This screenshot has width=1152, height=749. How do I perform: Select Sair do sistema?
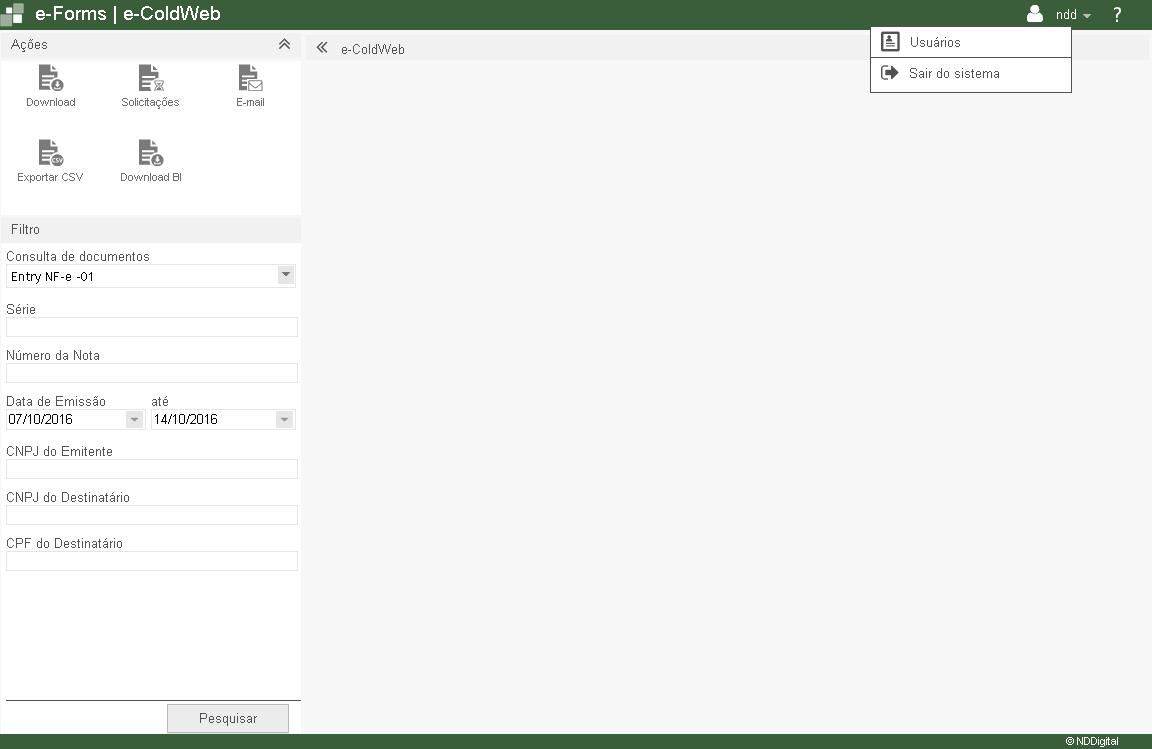pyautogui.click(x=971, y=74)
